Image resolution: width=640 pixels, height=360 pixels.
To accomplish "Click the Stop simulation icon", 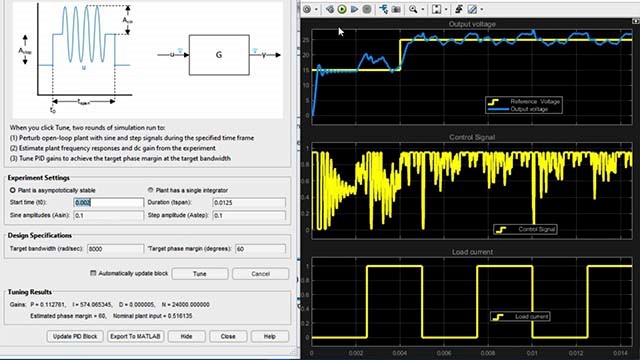I will click(367, 9).
